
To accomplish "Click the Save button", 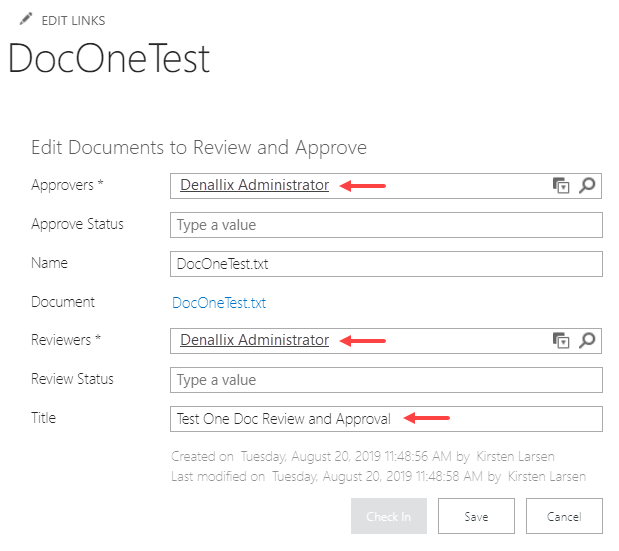I will click(x=476, y=516).
